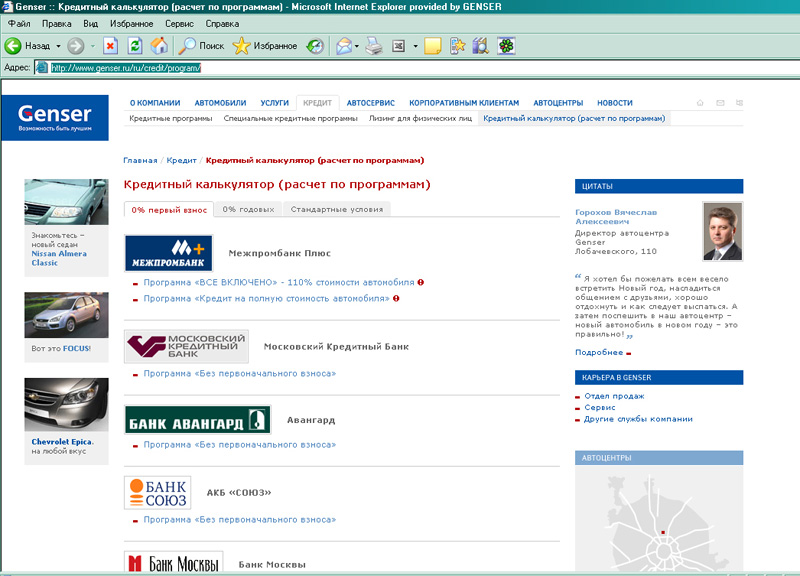The height and width of the screenshot is (576, 800).
Task: Open «Кредитные программы» submenu link
Action: pos(170,118)
